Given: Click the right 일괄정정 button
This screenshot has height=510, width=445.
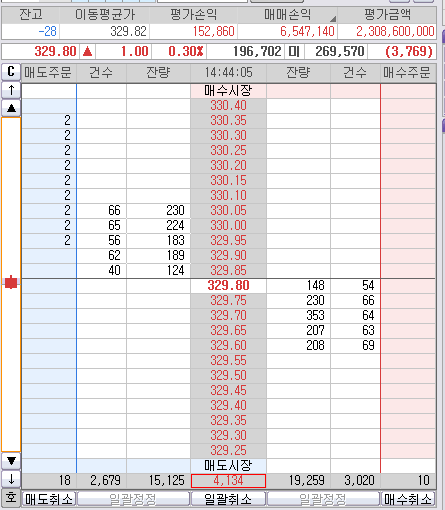Looking at the screenshot, I should (323, 499).
